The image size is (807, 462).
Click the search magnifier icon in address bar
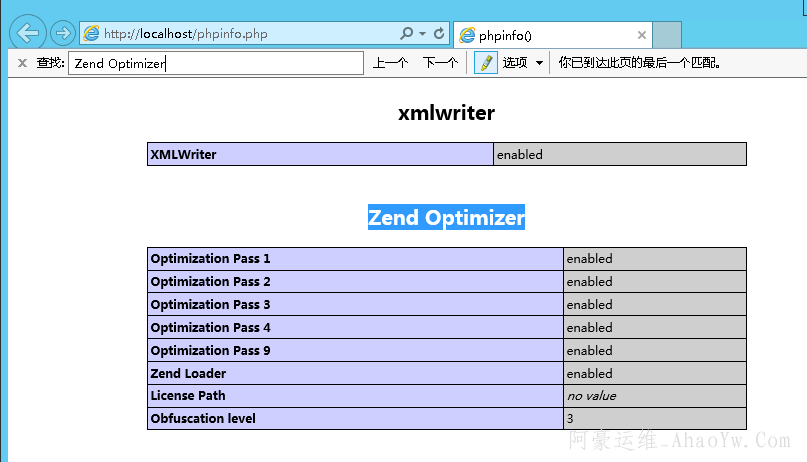406,33
